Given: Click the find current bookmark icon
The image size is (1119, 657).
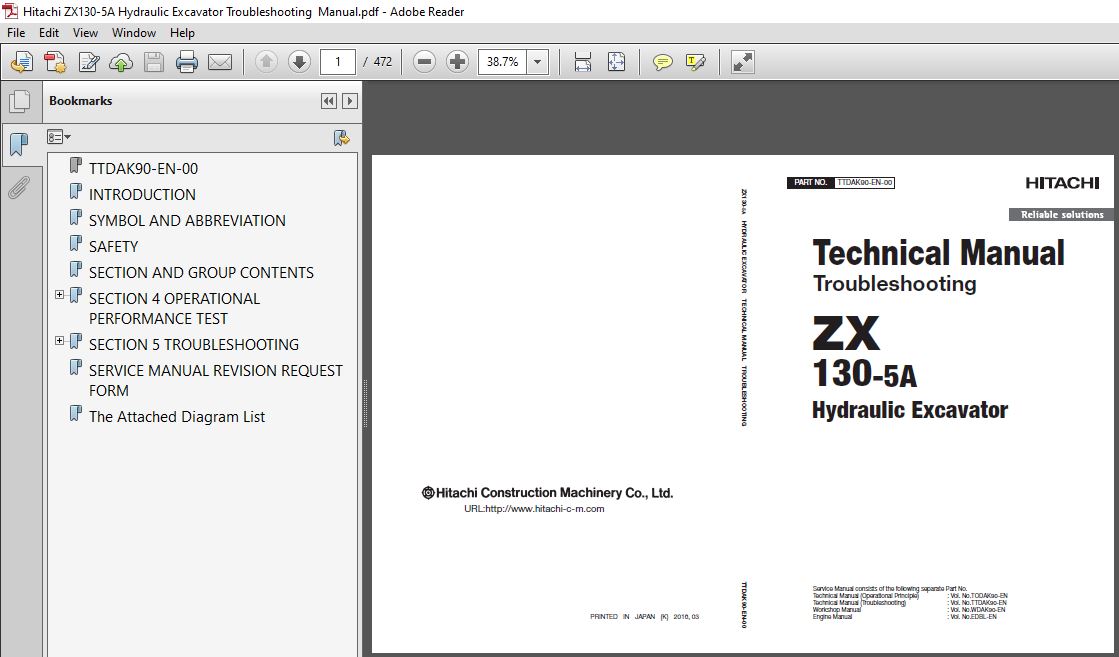Looking at the screenshot, I should pos(342,138).
